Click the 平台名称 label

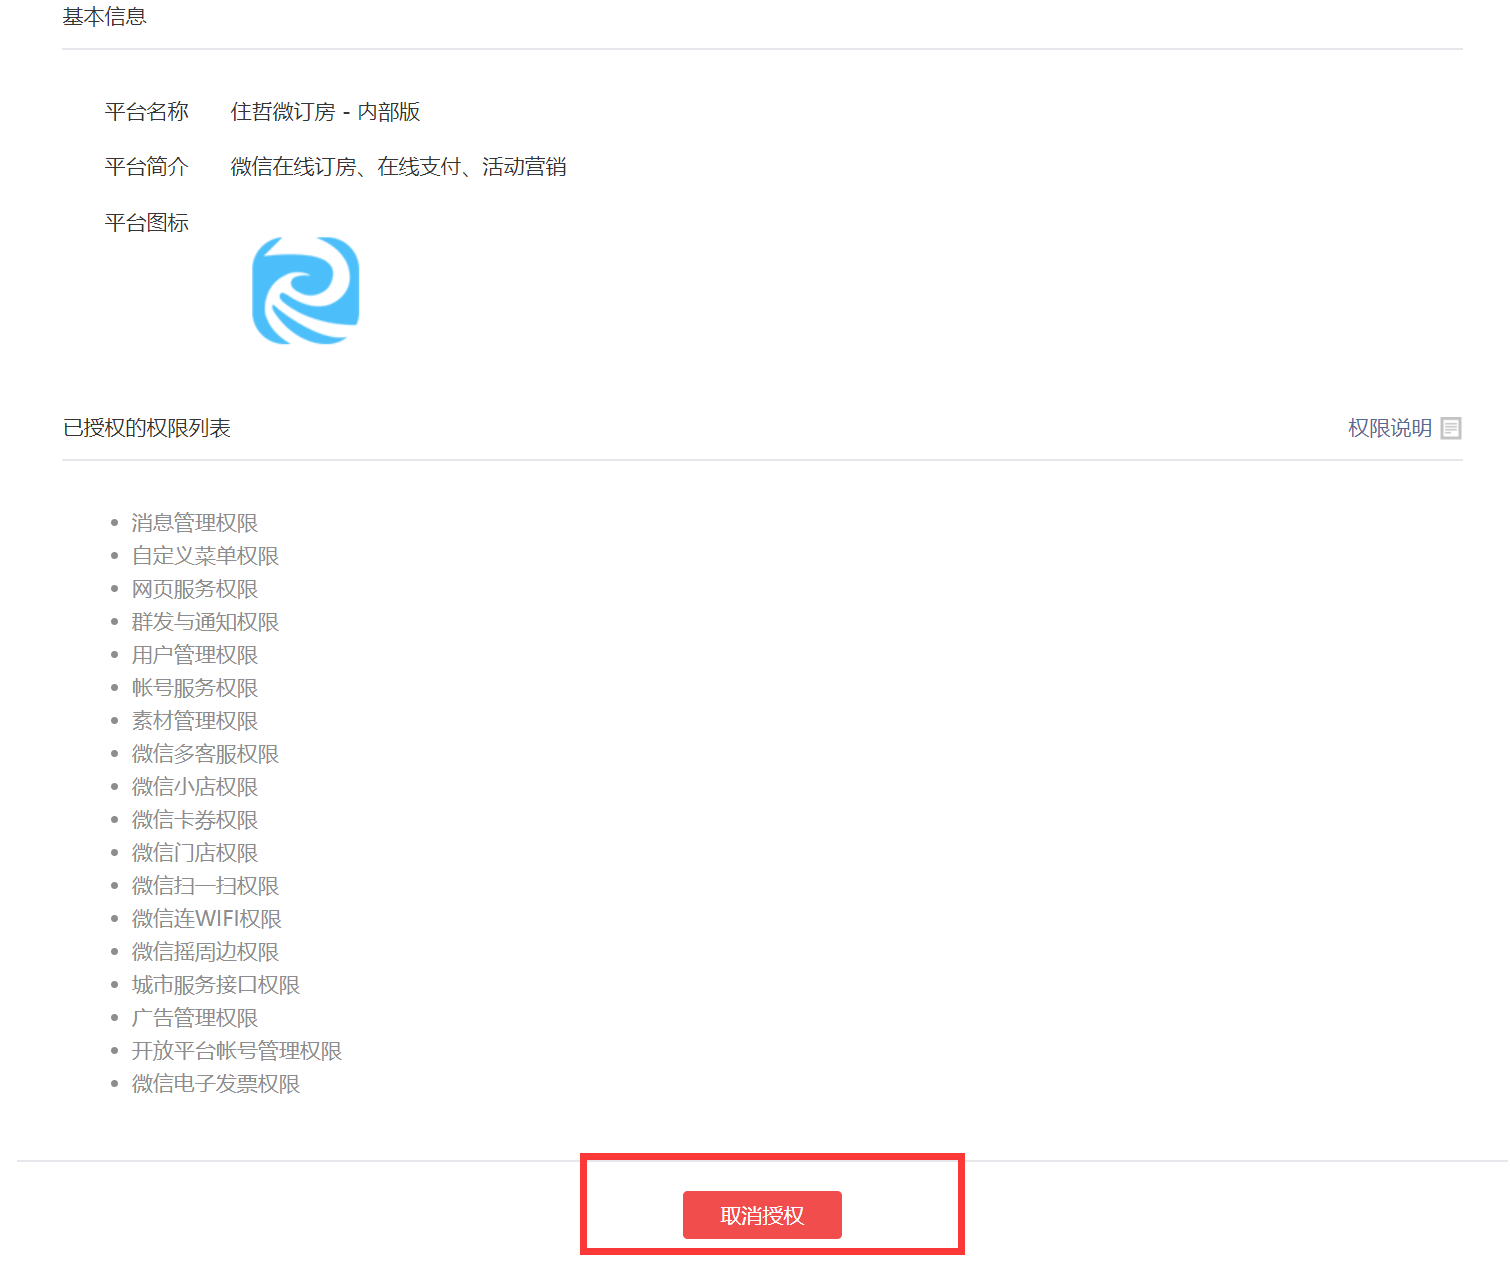point(147,112)
